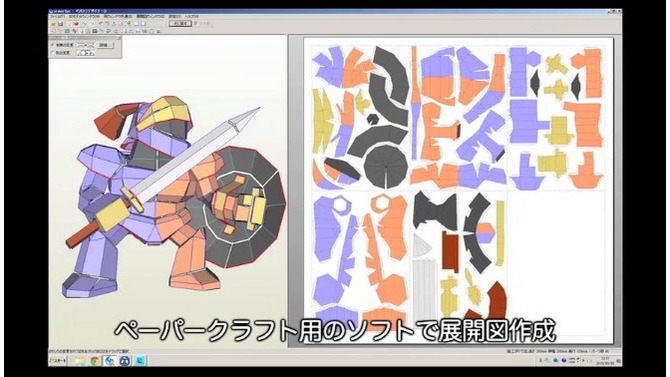Image resolution: width=670 pixels, height=377 pixels.
Task: Click the Open file folder icon
Action: [53, 24]
